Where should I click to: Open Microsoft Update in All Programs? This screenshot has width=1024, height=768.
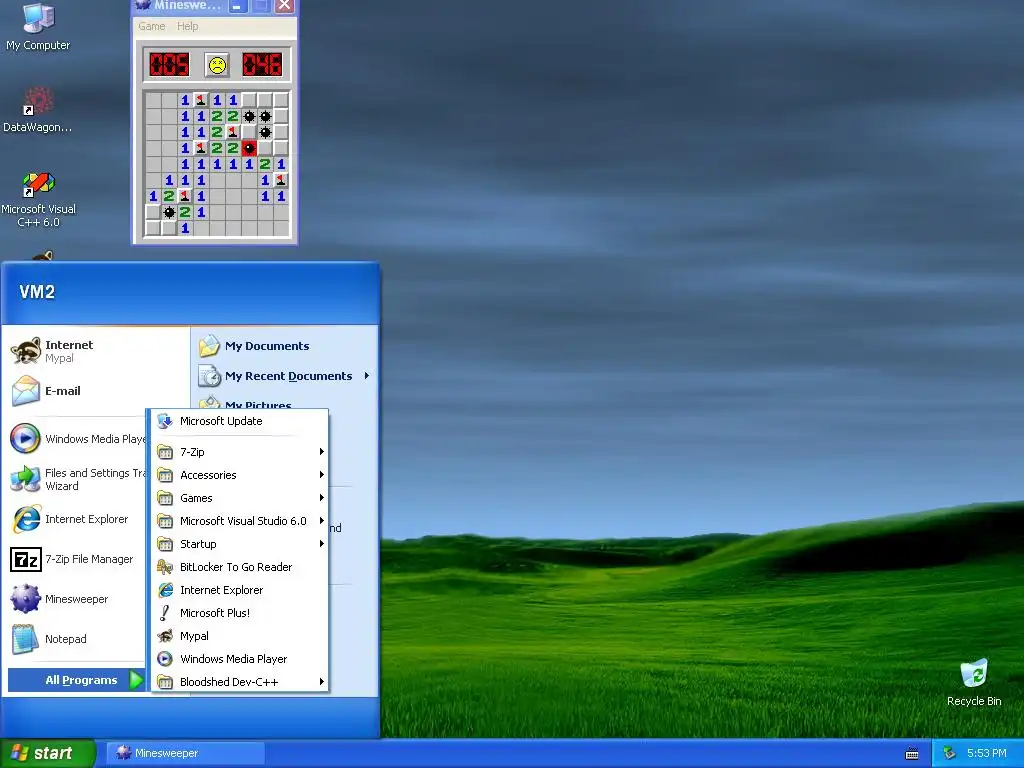point(240,421)
